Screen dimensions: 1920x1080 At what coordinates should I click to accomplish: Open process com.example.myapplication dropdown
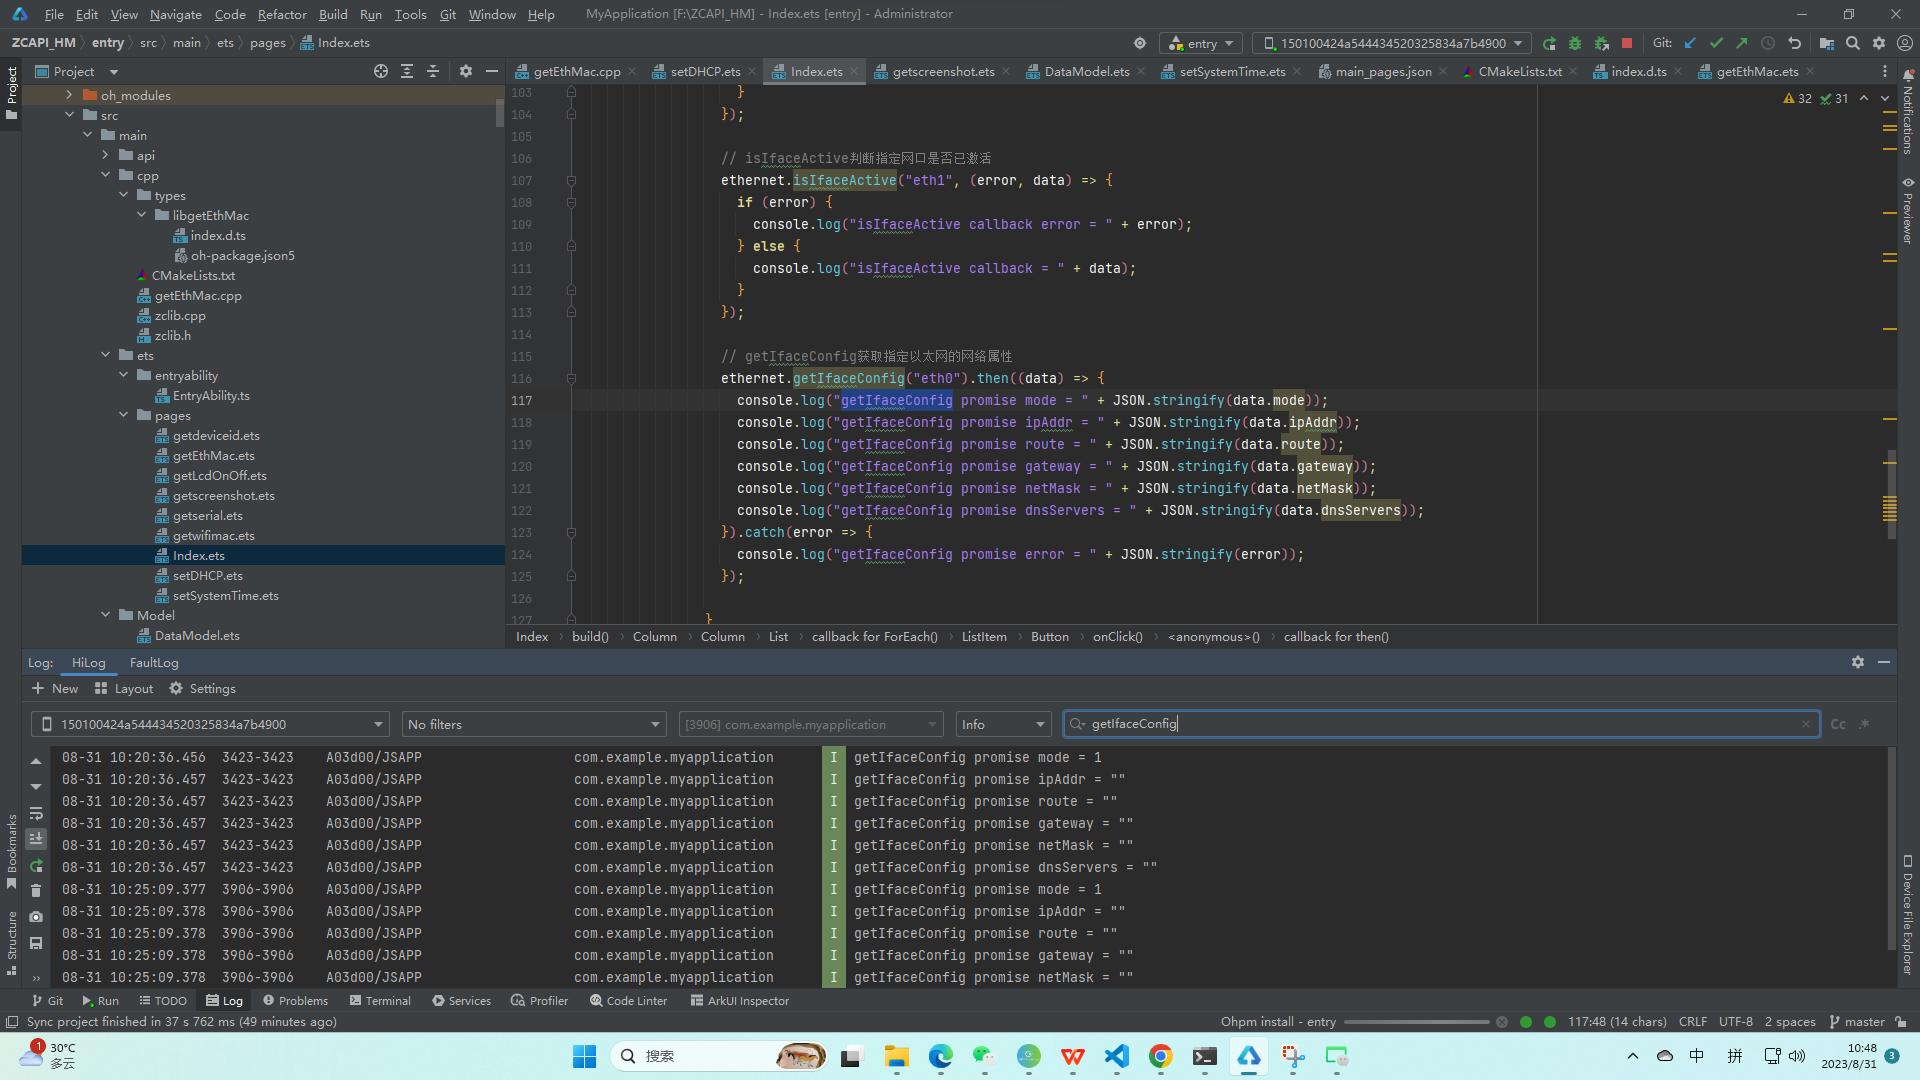(811, 724)
